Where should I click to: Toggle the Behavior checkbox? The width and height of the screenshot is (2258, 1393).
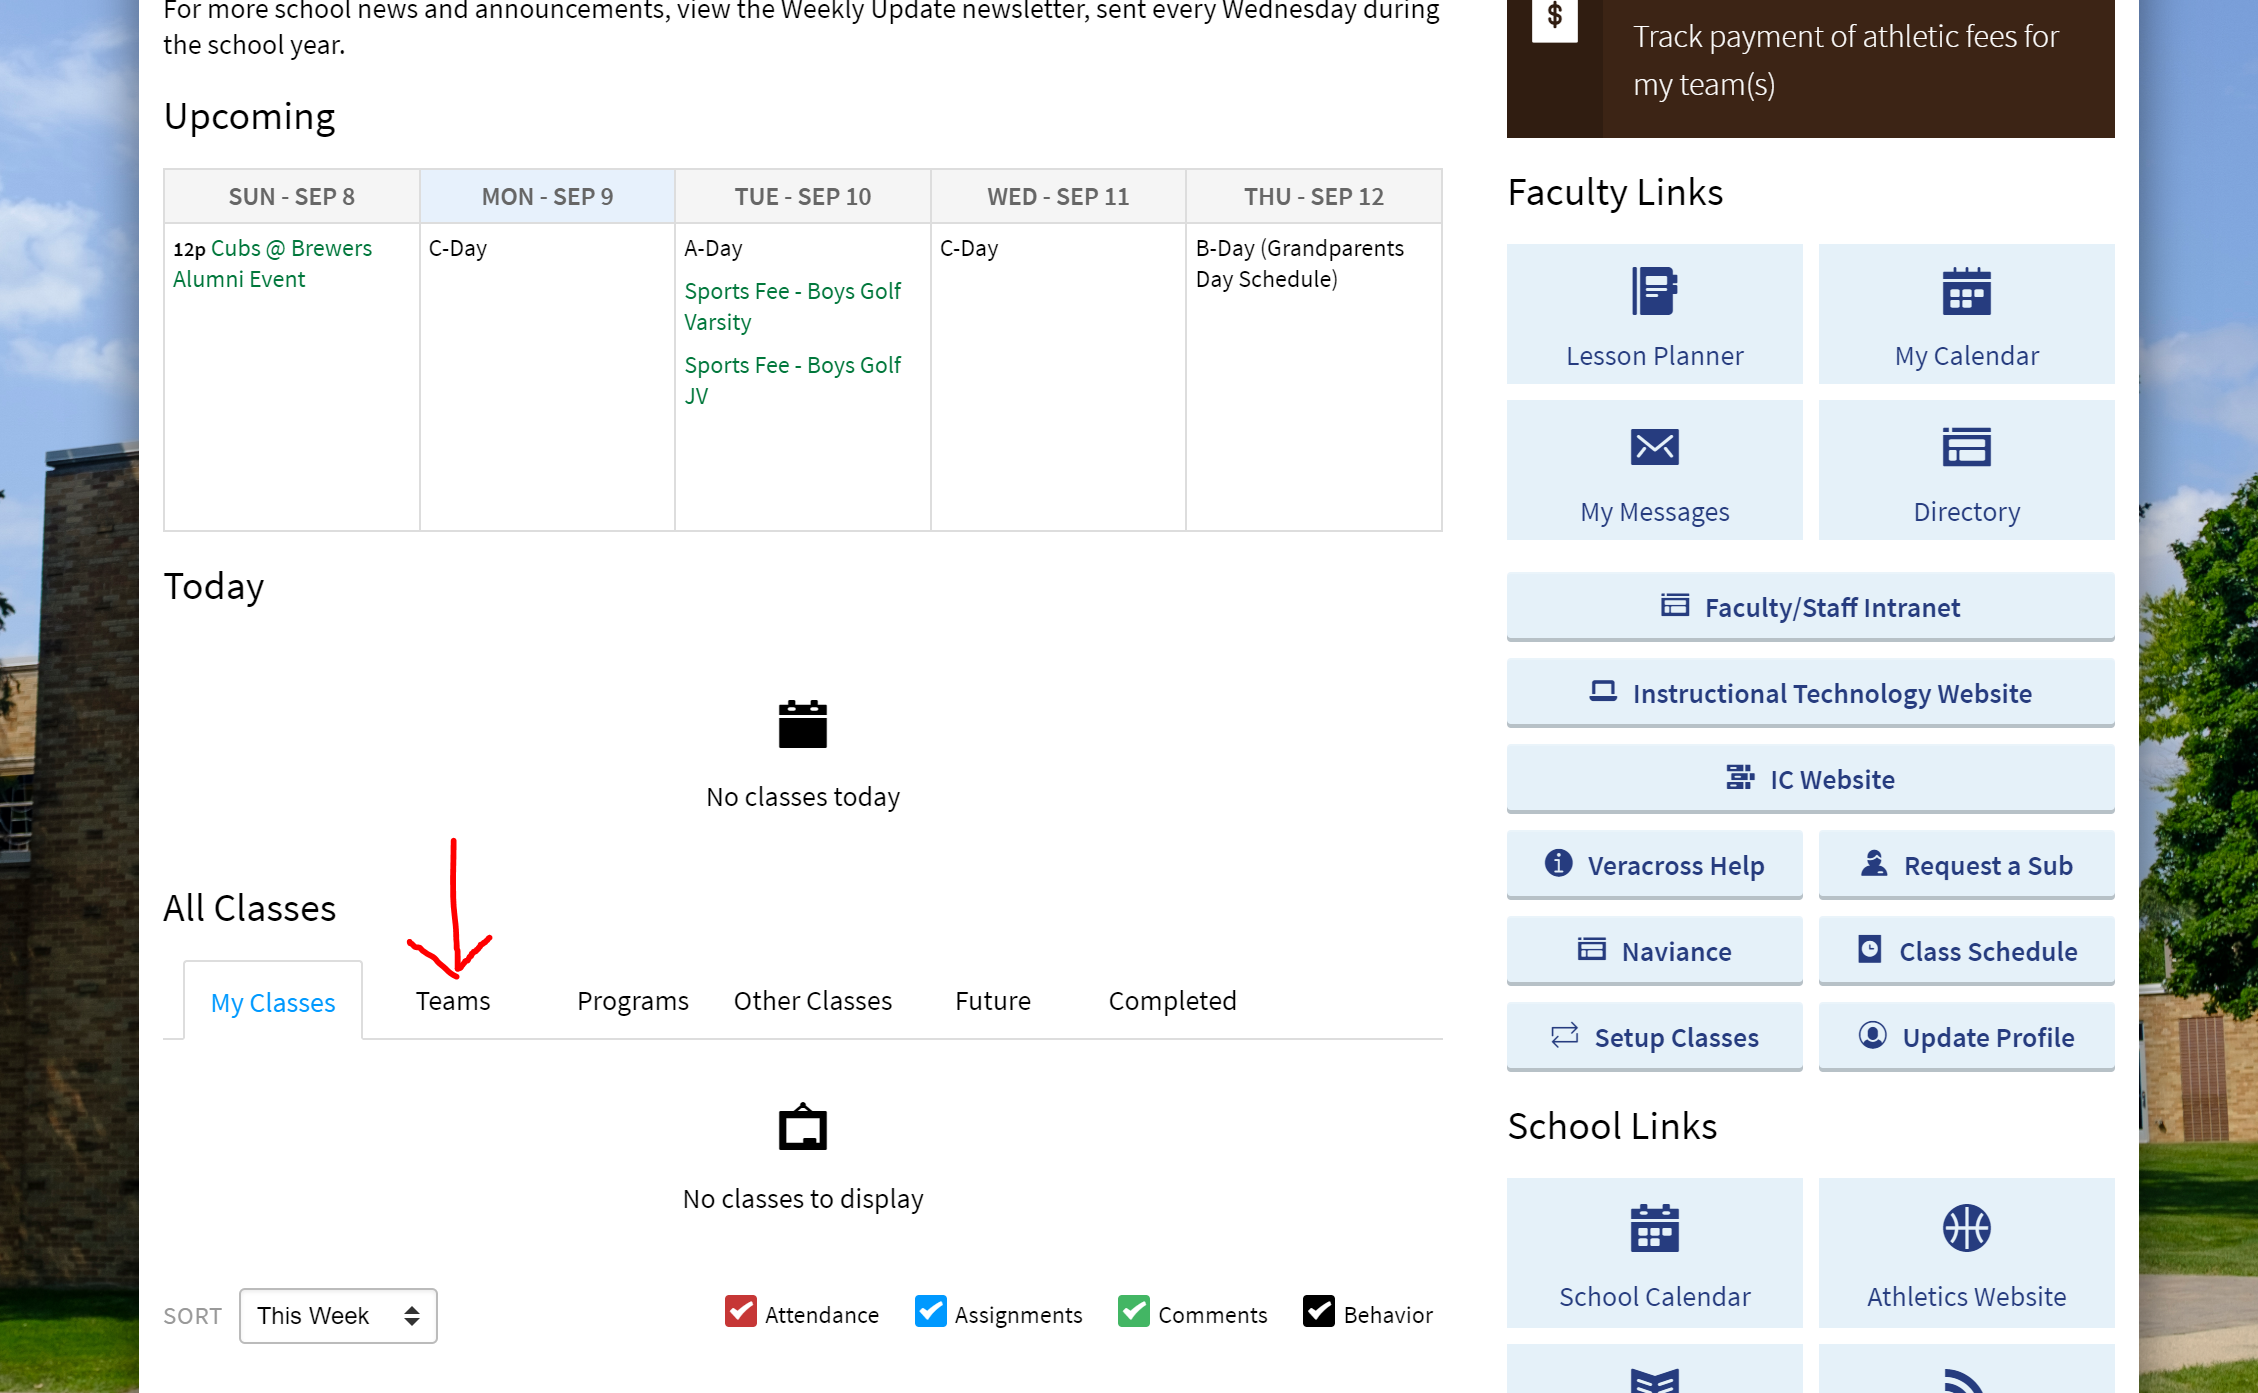1318,1312
